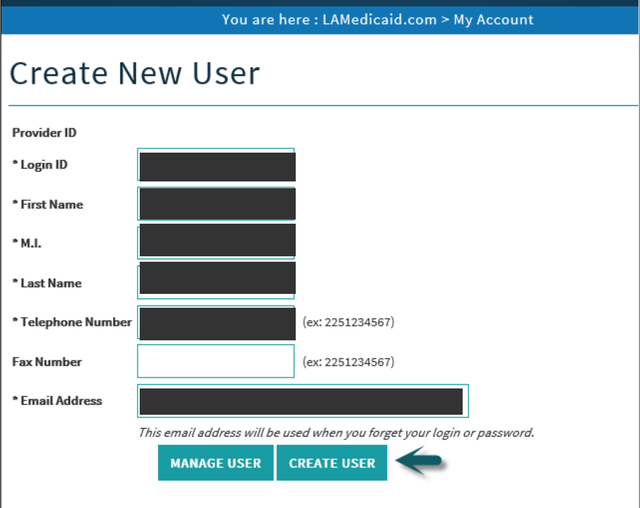This screenshot has width=640, height=508.
Task: Click the '* Last Name' label
Action: coord(47,283)
